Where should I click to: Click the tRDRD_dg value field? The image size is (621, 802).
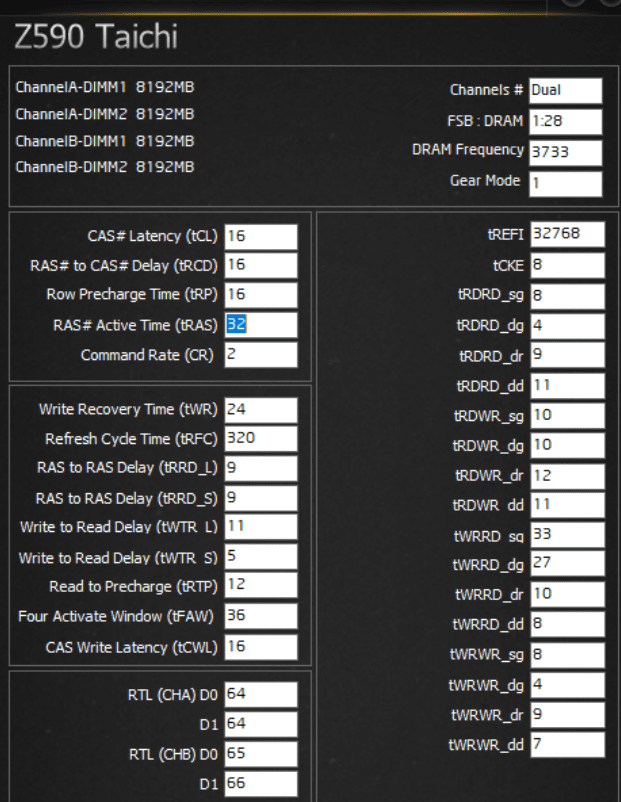[567, 326]
